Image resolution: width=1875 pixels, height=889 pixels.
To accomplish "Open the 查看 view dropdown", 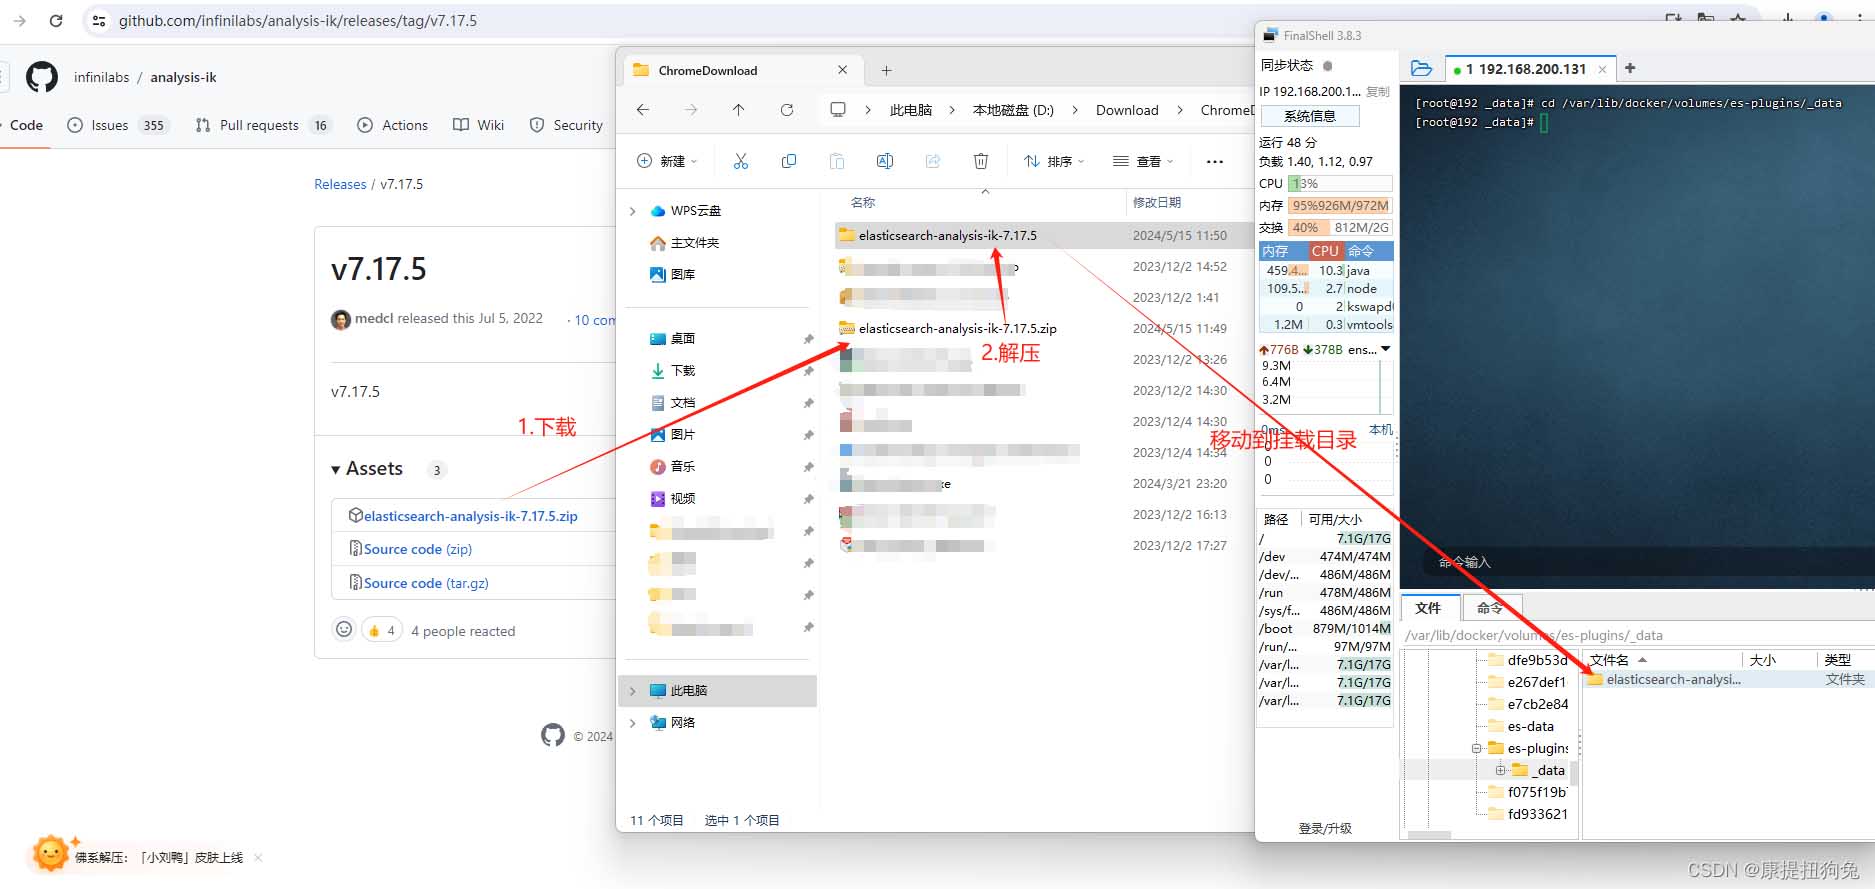I will [x=1144, y=161].
